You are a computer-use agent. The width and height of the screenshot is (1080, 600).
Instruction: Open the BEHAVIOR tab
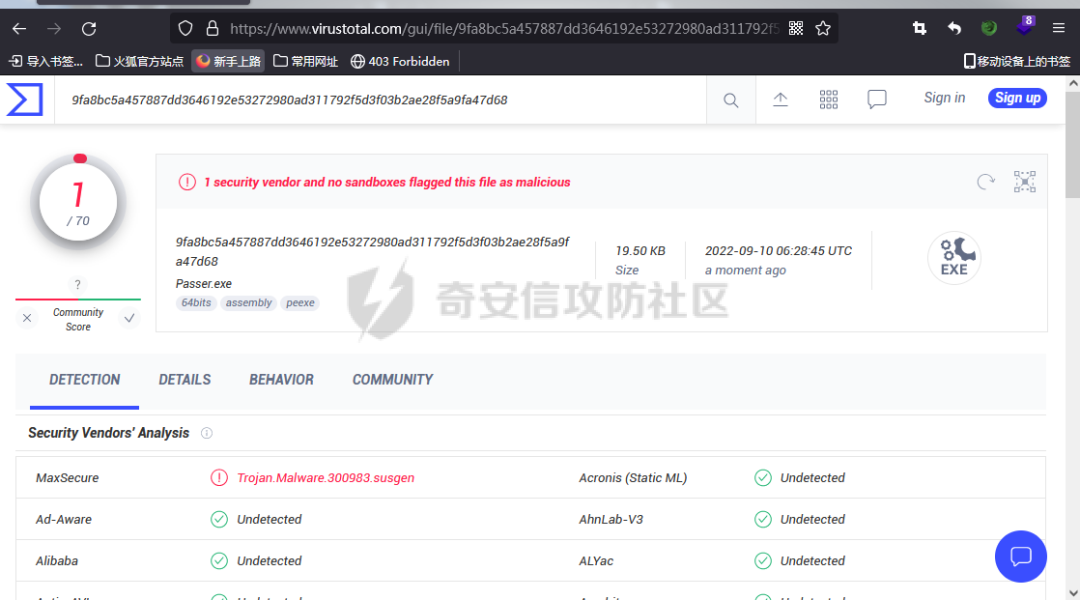[x=281, y=380]
